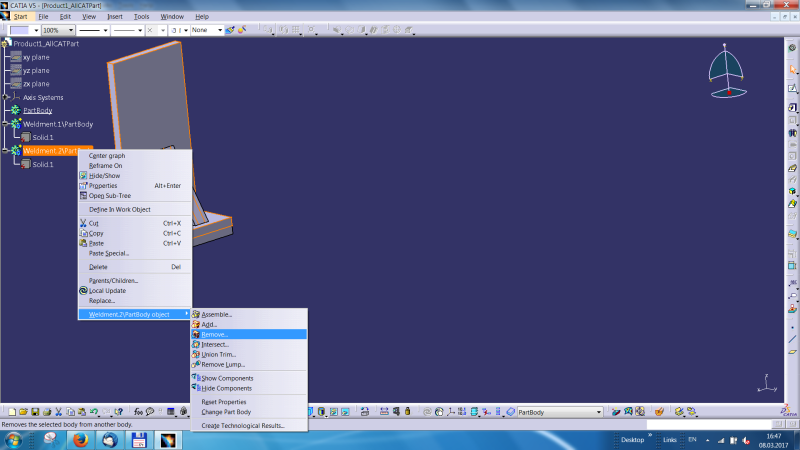Collapse the Weldment.1\PartBody tree node
This screenshot has height=450, width=800.
pyautogui.click(x=5, y=124)
